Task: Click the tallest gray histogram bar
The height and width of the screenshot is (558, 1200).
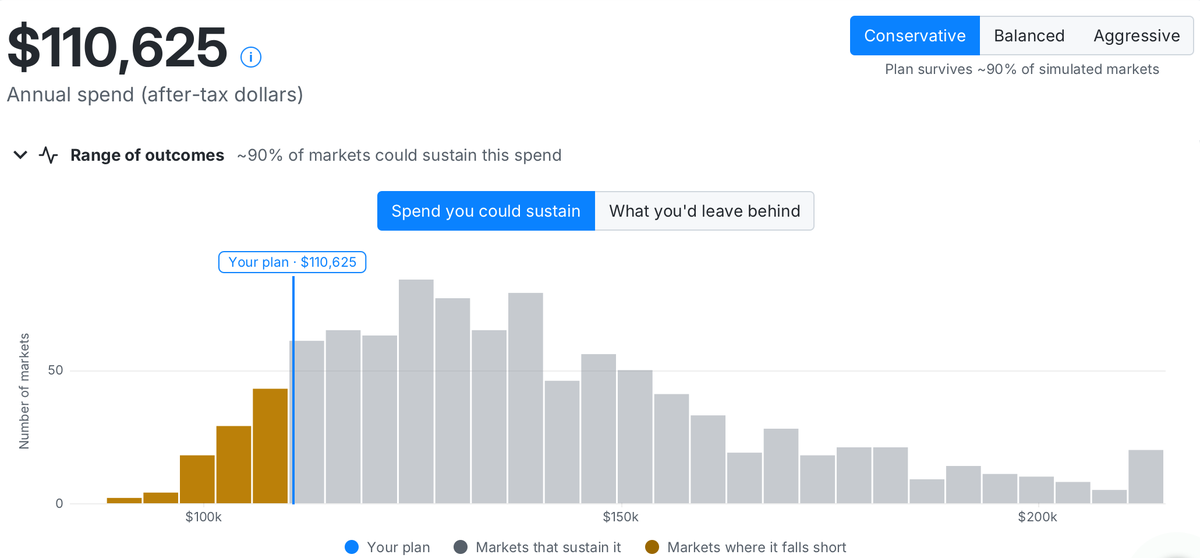Action: (x=416, y=391)
